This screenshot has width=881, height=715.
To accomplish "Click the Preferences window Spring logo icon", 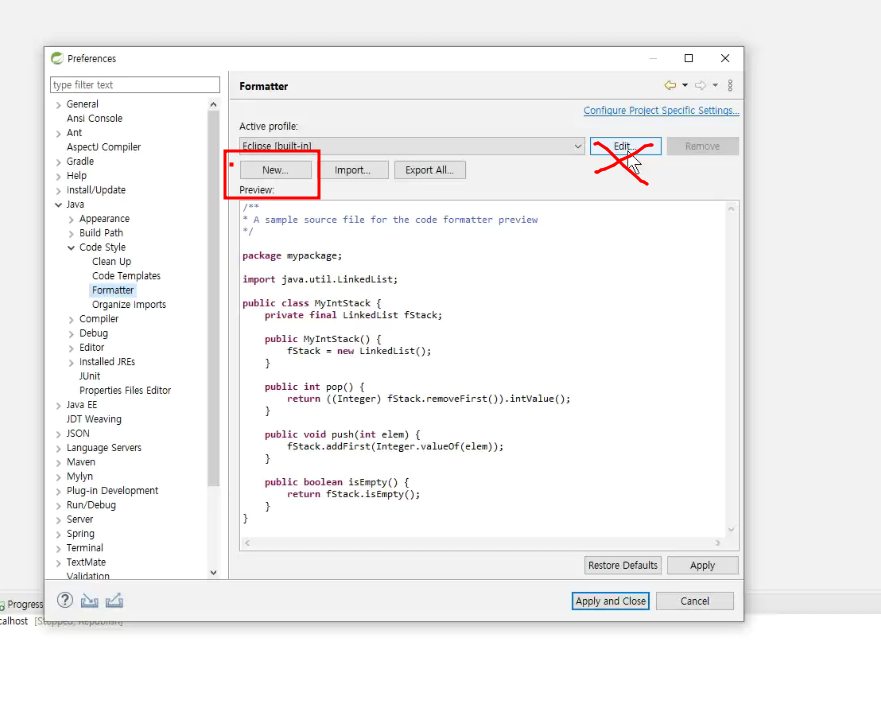I will pyautogui.click(x=57, y=58).
